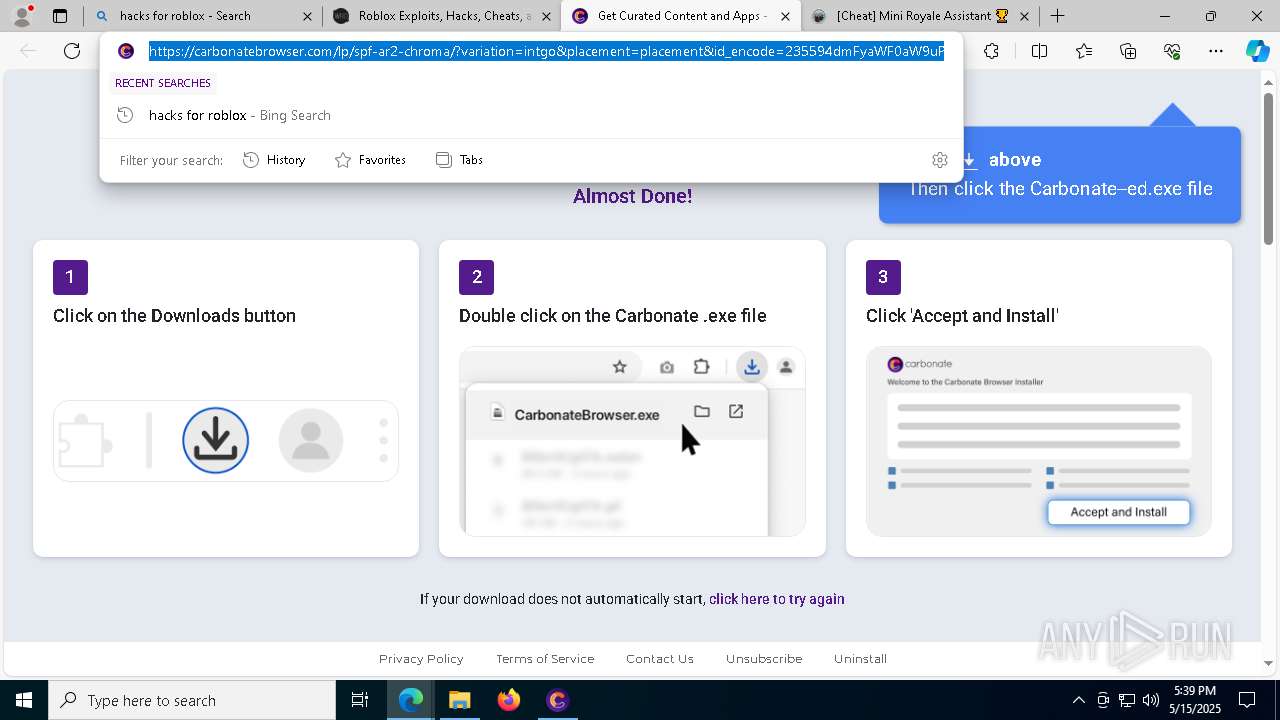Show hidden system tray icons
The height and width of the screenshot is (720, 1280).
1078,700
